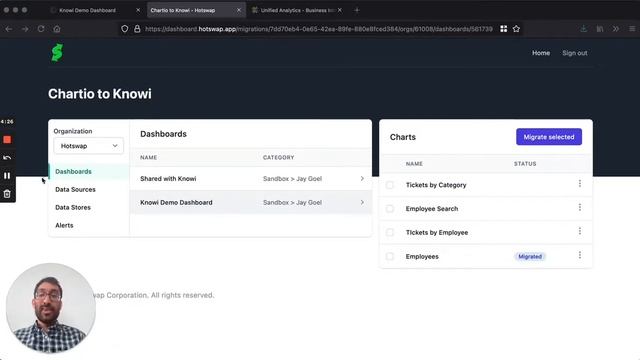Open the downloads arrow icon
The image size is (640, 360).
584,29
